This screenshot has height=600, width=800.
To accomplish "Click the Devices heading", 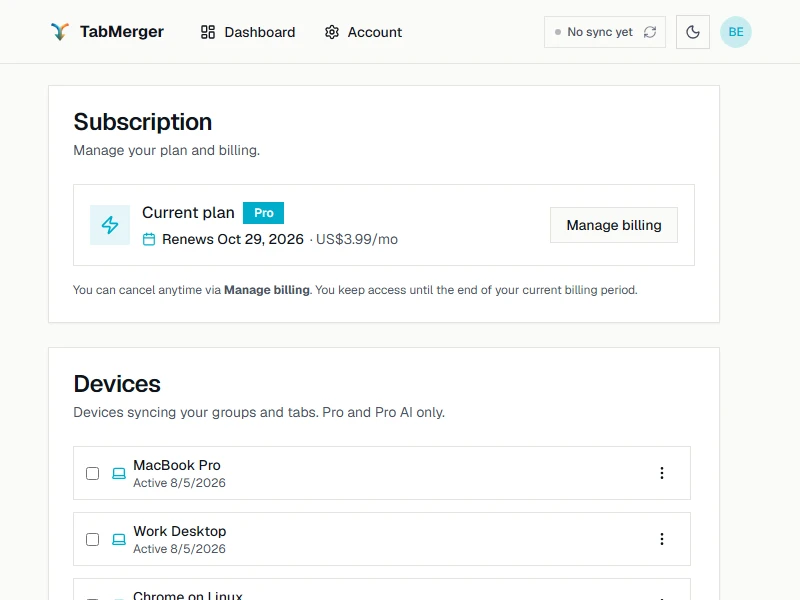I will pyautogui.click(x=117, y=384).
